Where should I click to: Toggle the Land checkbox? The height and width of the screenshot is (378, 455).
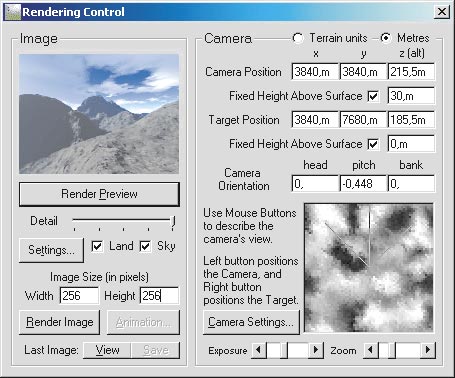(97, 246)
